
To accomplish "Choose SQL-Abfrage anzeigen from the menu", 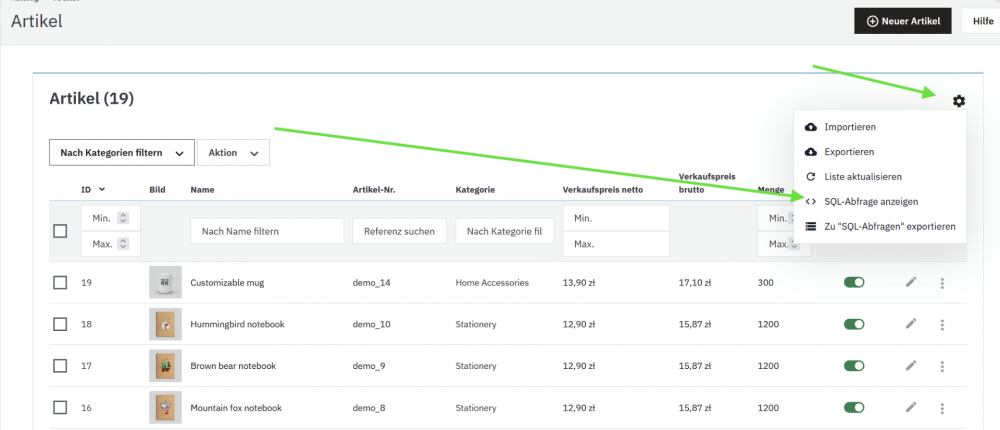I will (x=880, y=202).
